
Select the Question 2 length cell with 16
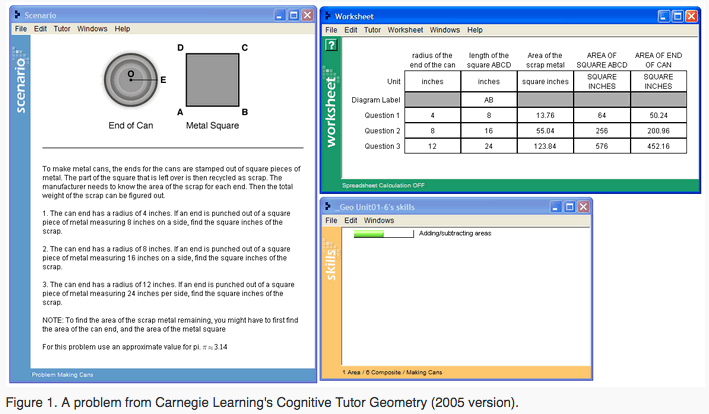pyautogui.click(x=489, y=131)
